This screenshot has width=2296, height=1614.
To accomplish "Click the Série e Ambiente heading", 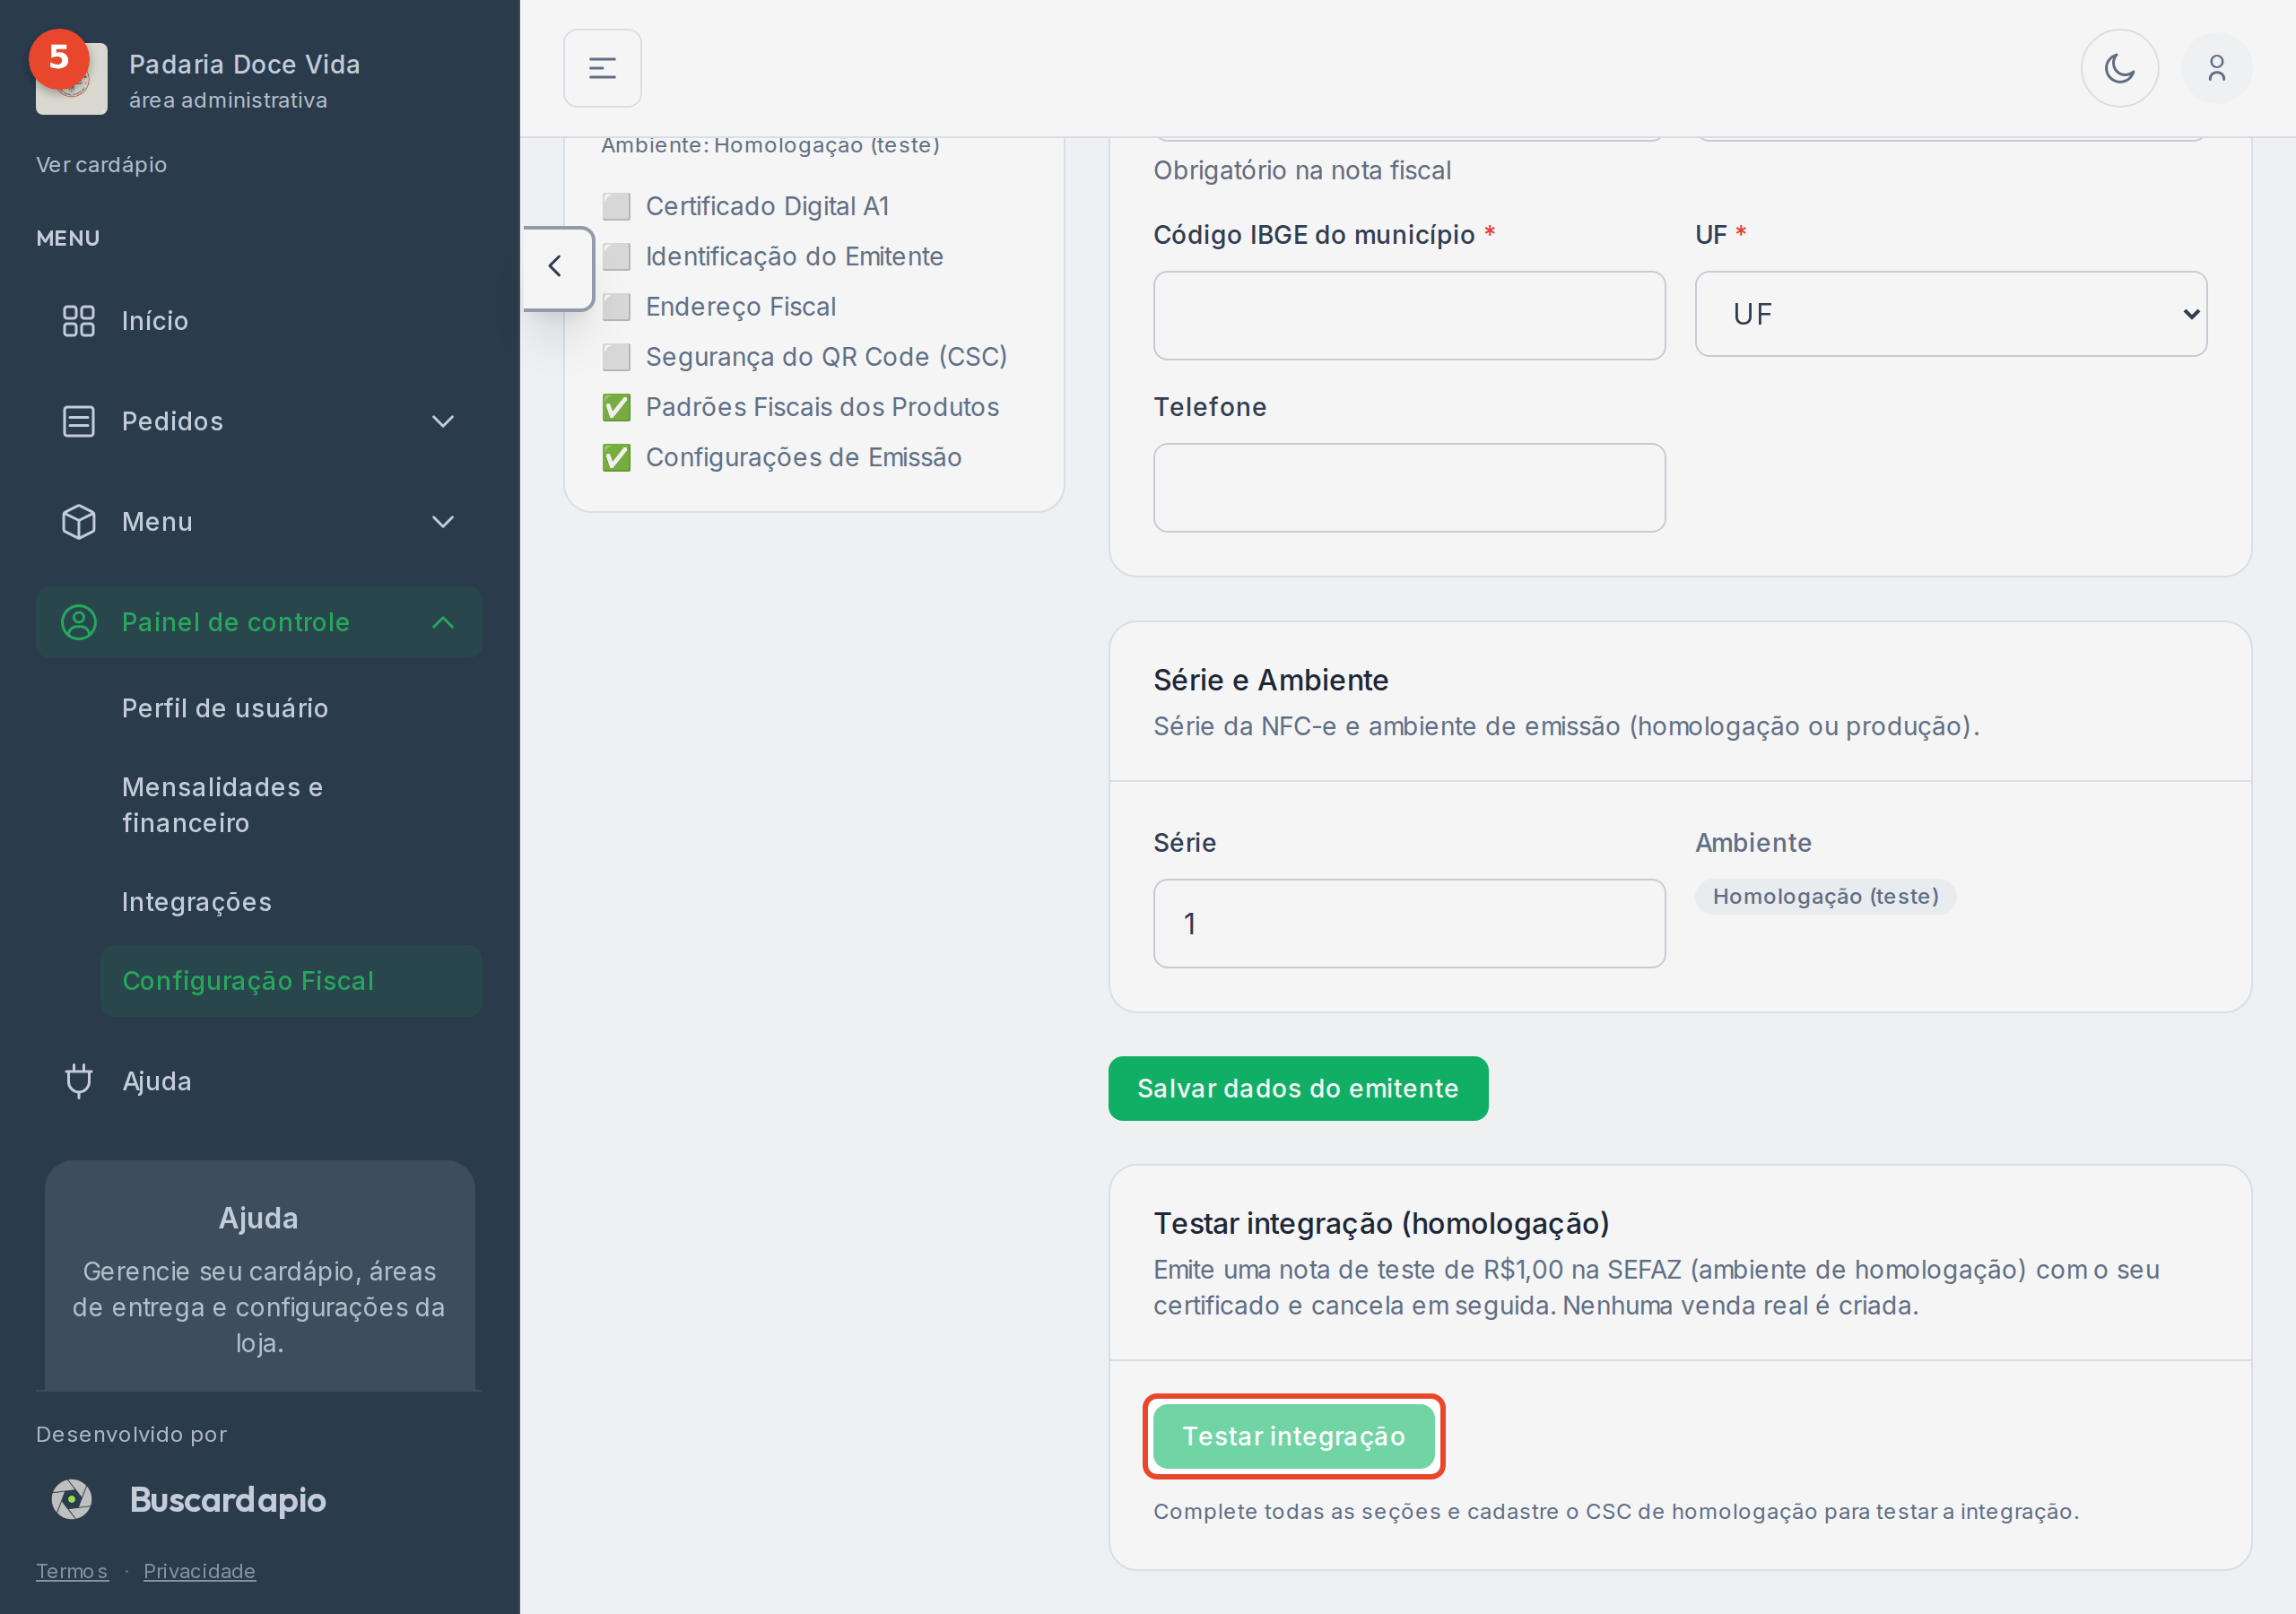I will tap(1270, 680).
